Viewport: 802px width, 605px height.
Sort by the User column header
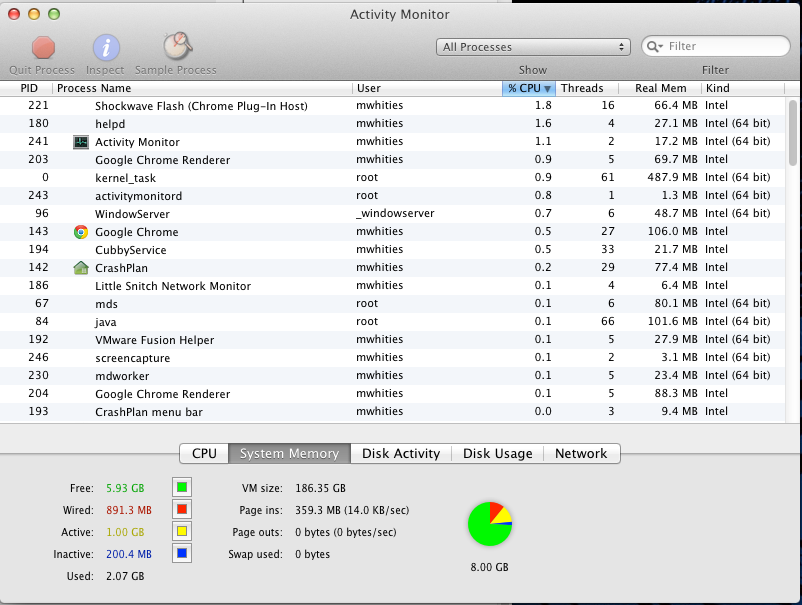(427, 88)
